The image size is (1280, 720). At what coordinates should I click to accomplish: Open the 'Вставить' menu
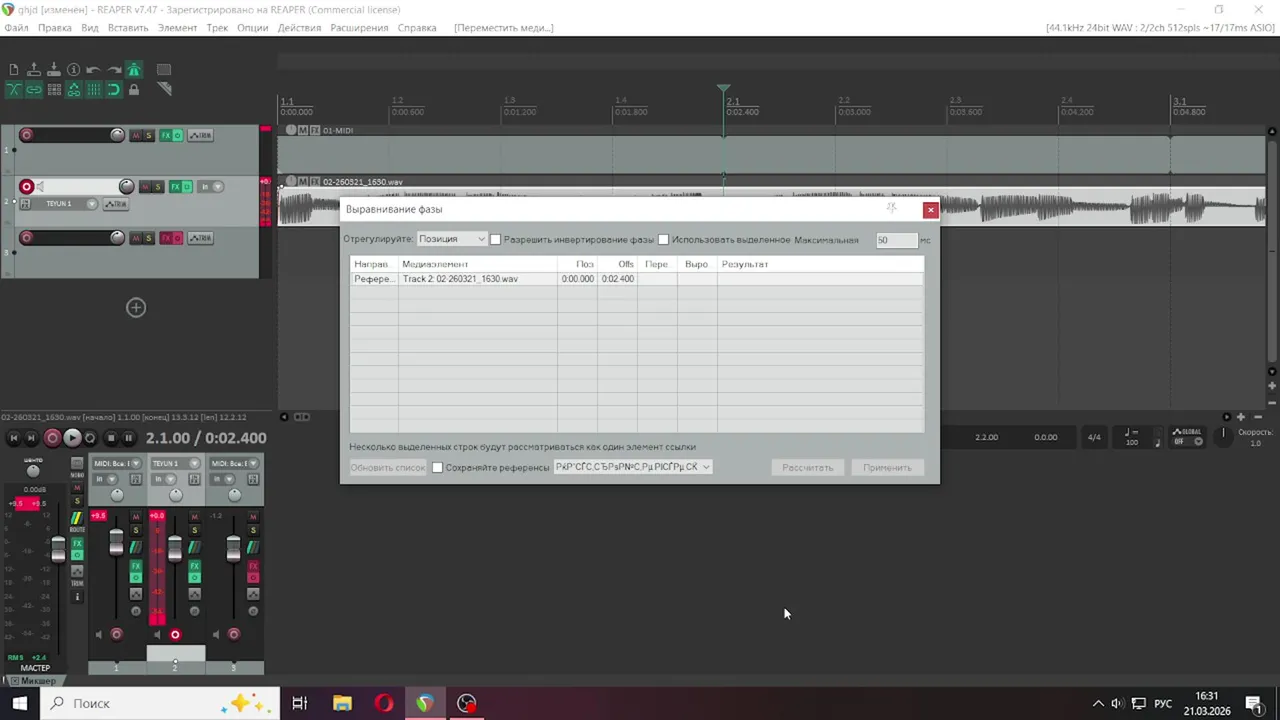[128, 28]
